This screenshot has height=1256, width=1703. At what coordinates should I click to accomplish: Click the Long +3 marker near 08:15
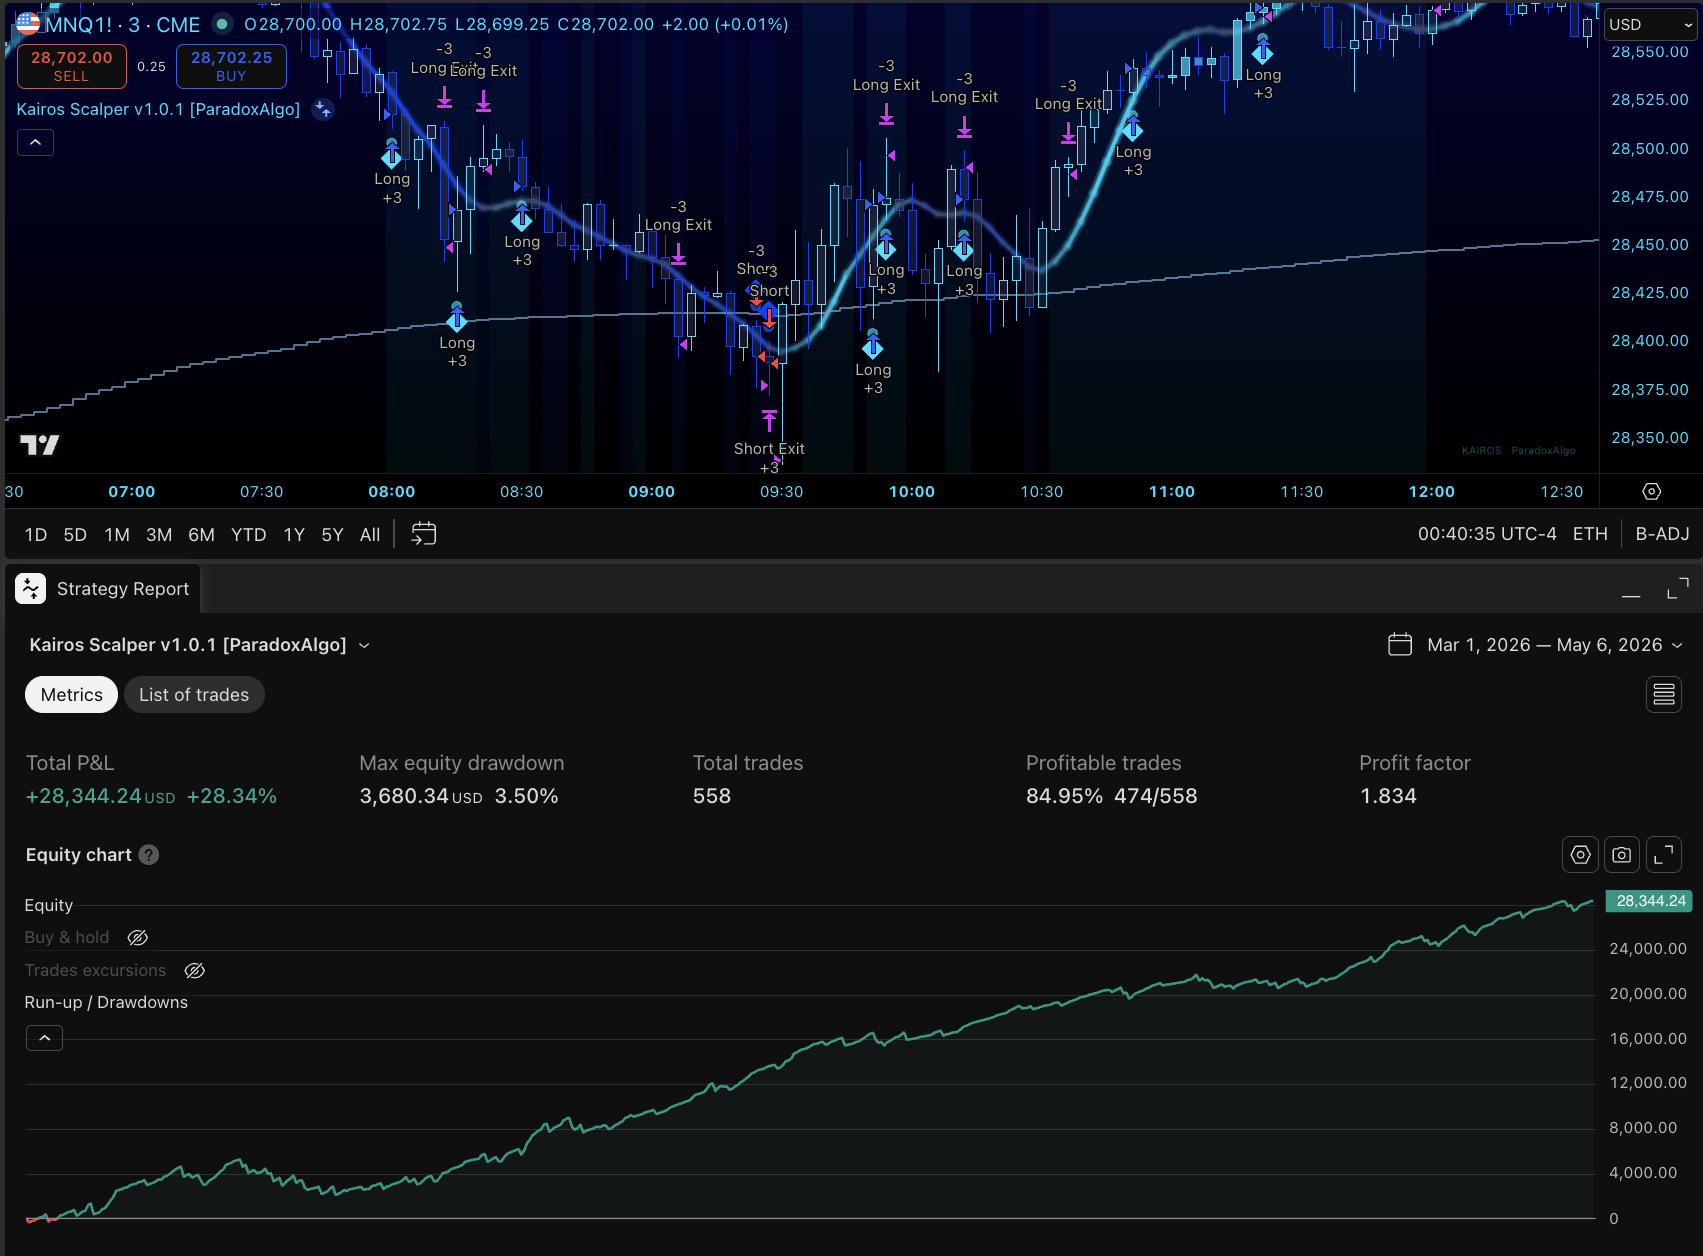(x=457, y=317)
